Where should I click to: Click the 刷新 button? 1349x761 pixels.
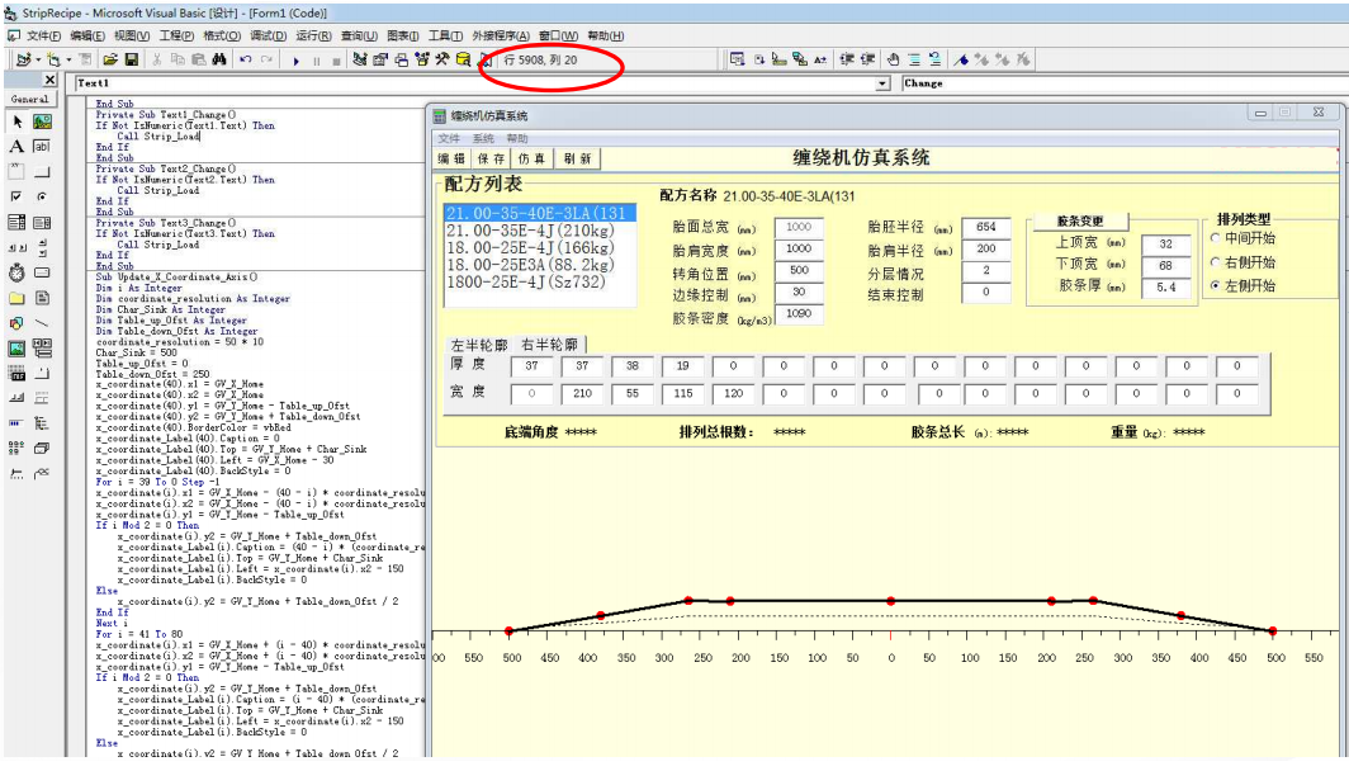[x=577, y=158]
